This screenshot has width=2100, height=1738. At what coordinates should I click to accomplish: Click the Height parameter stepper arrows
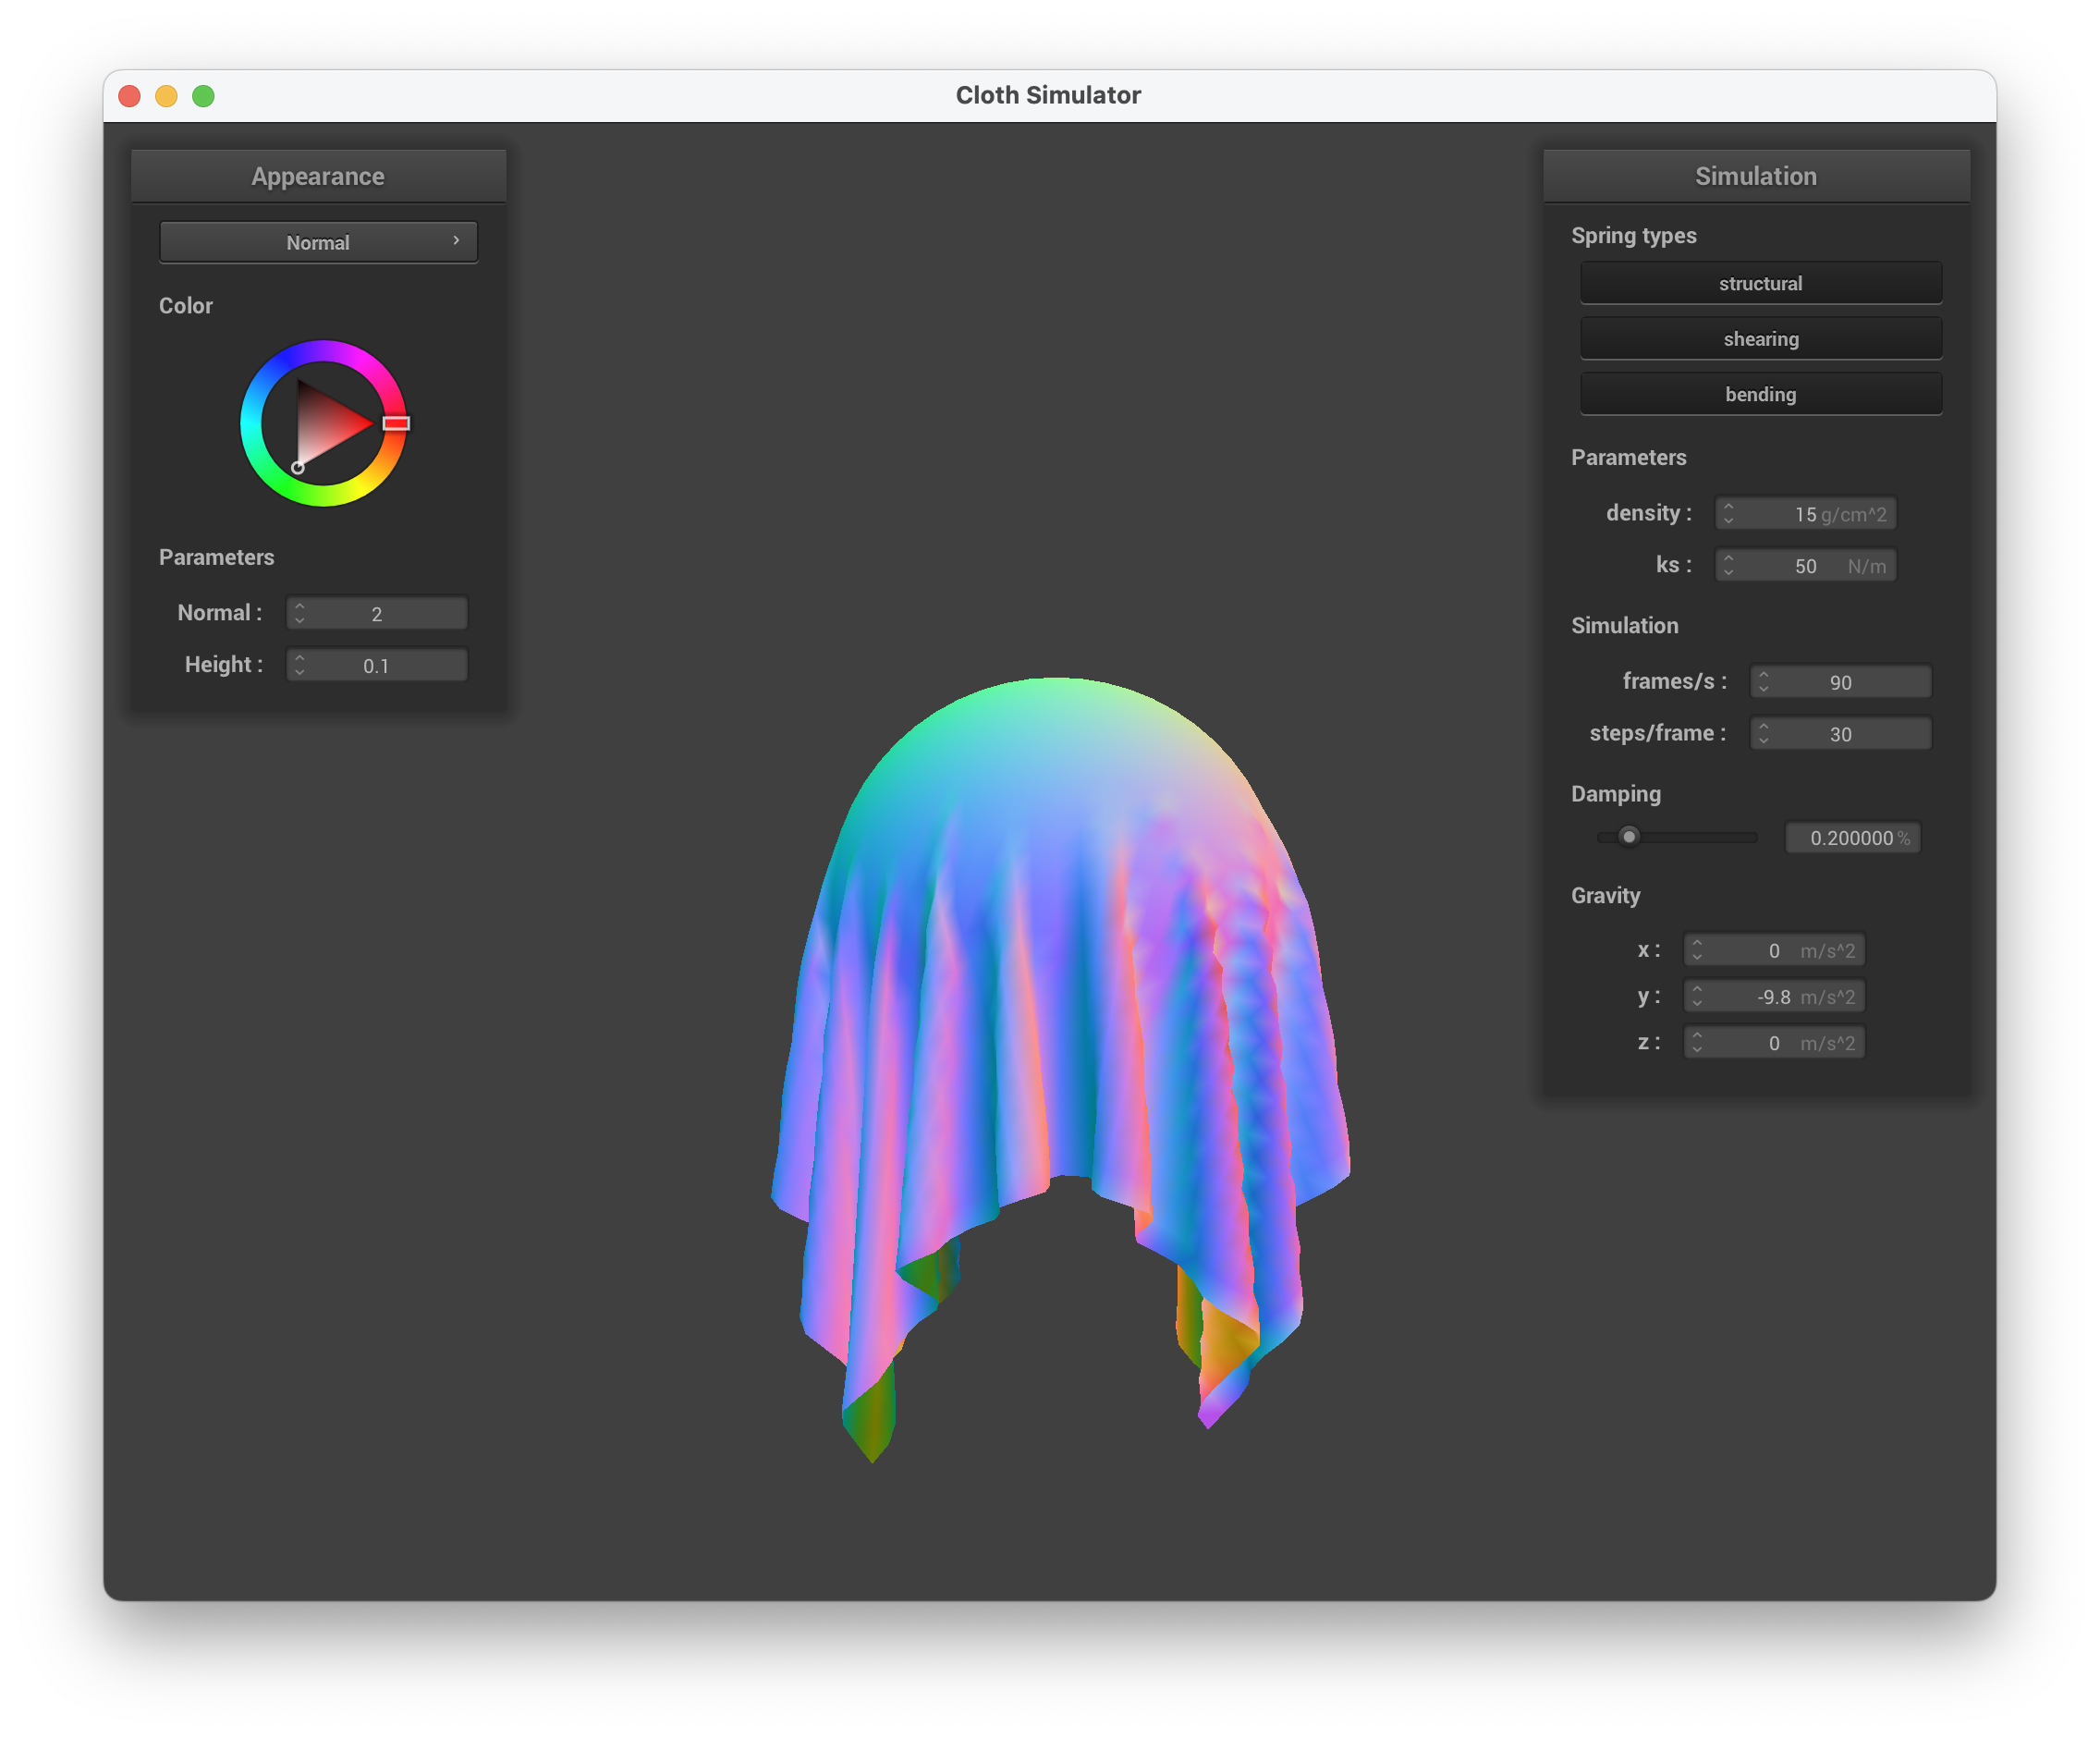(299, 665)
